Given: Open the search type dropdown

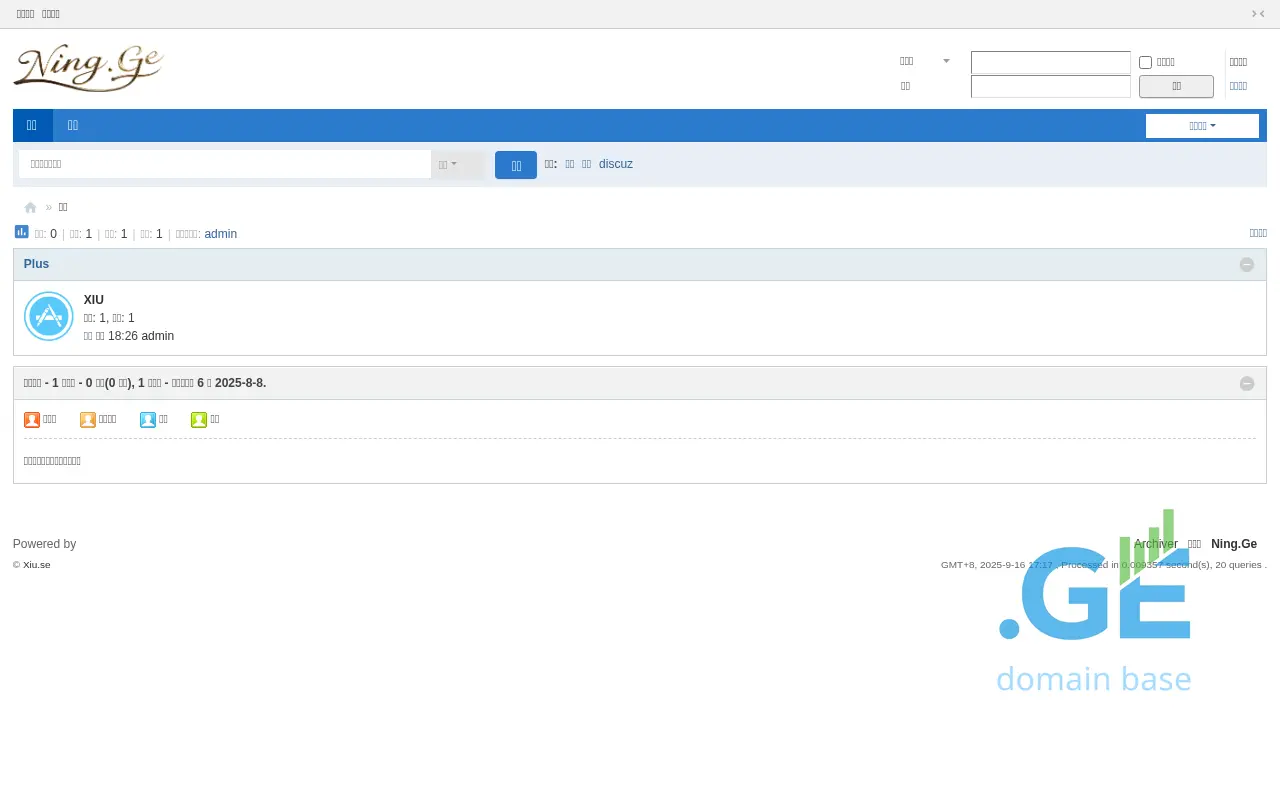Looking at the screenshot, I should click(448, 165).
